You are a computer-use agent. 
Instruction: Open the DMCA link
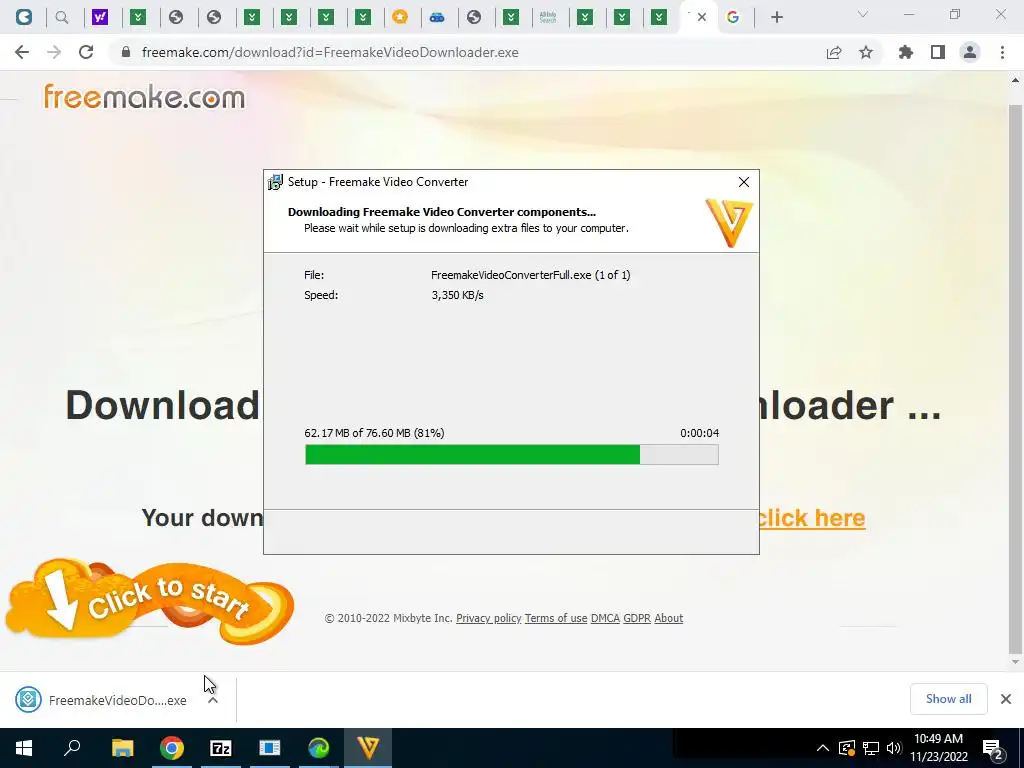pos(605,618)
